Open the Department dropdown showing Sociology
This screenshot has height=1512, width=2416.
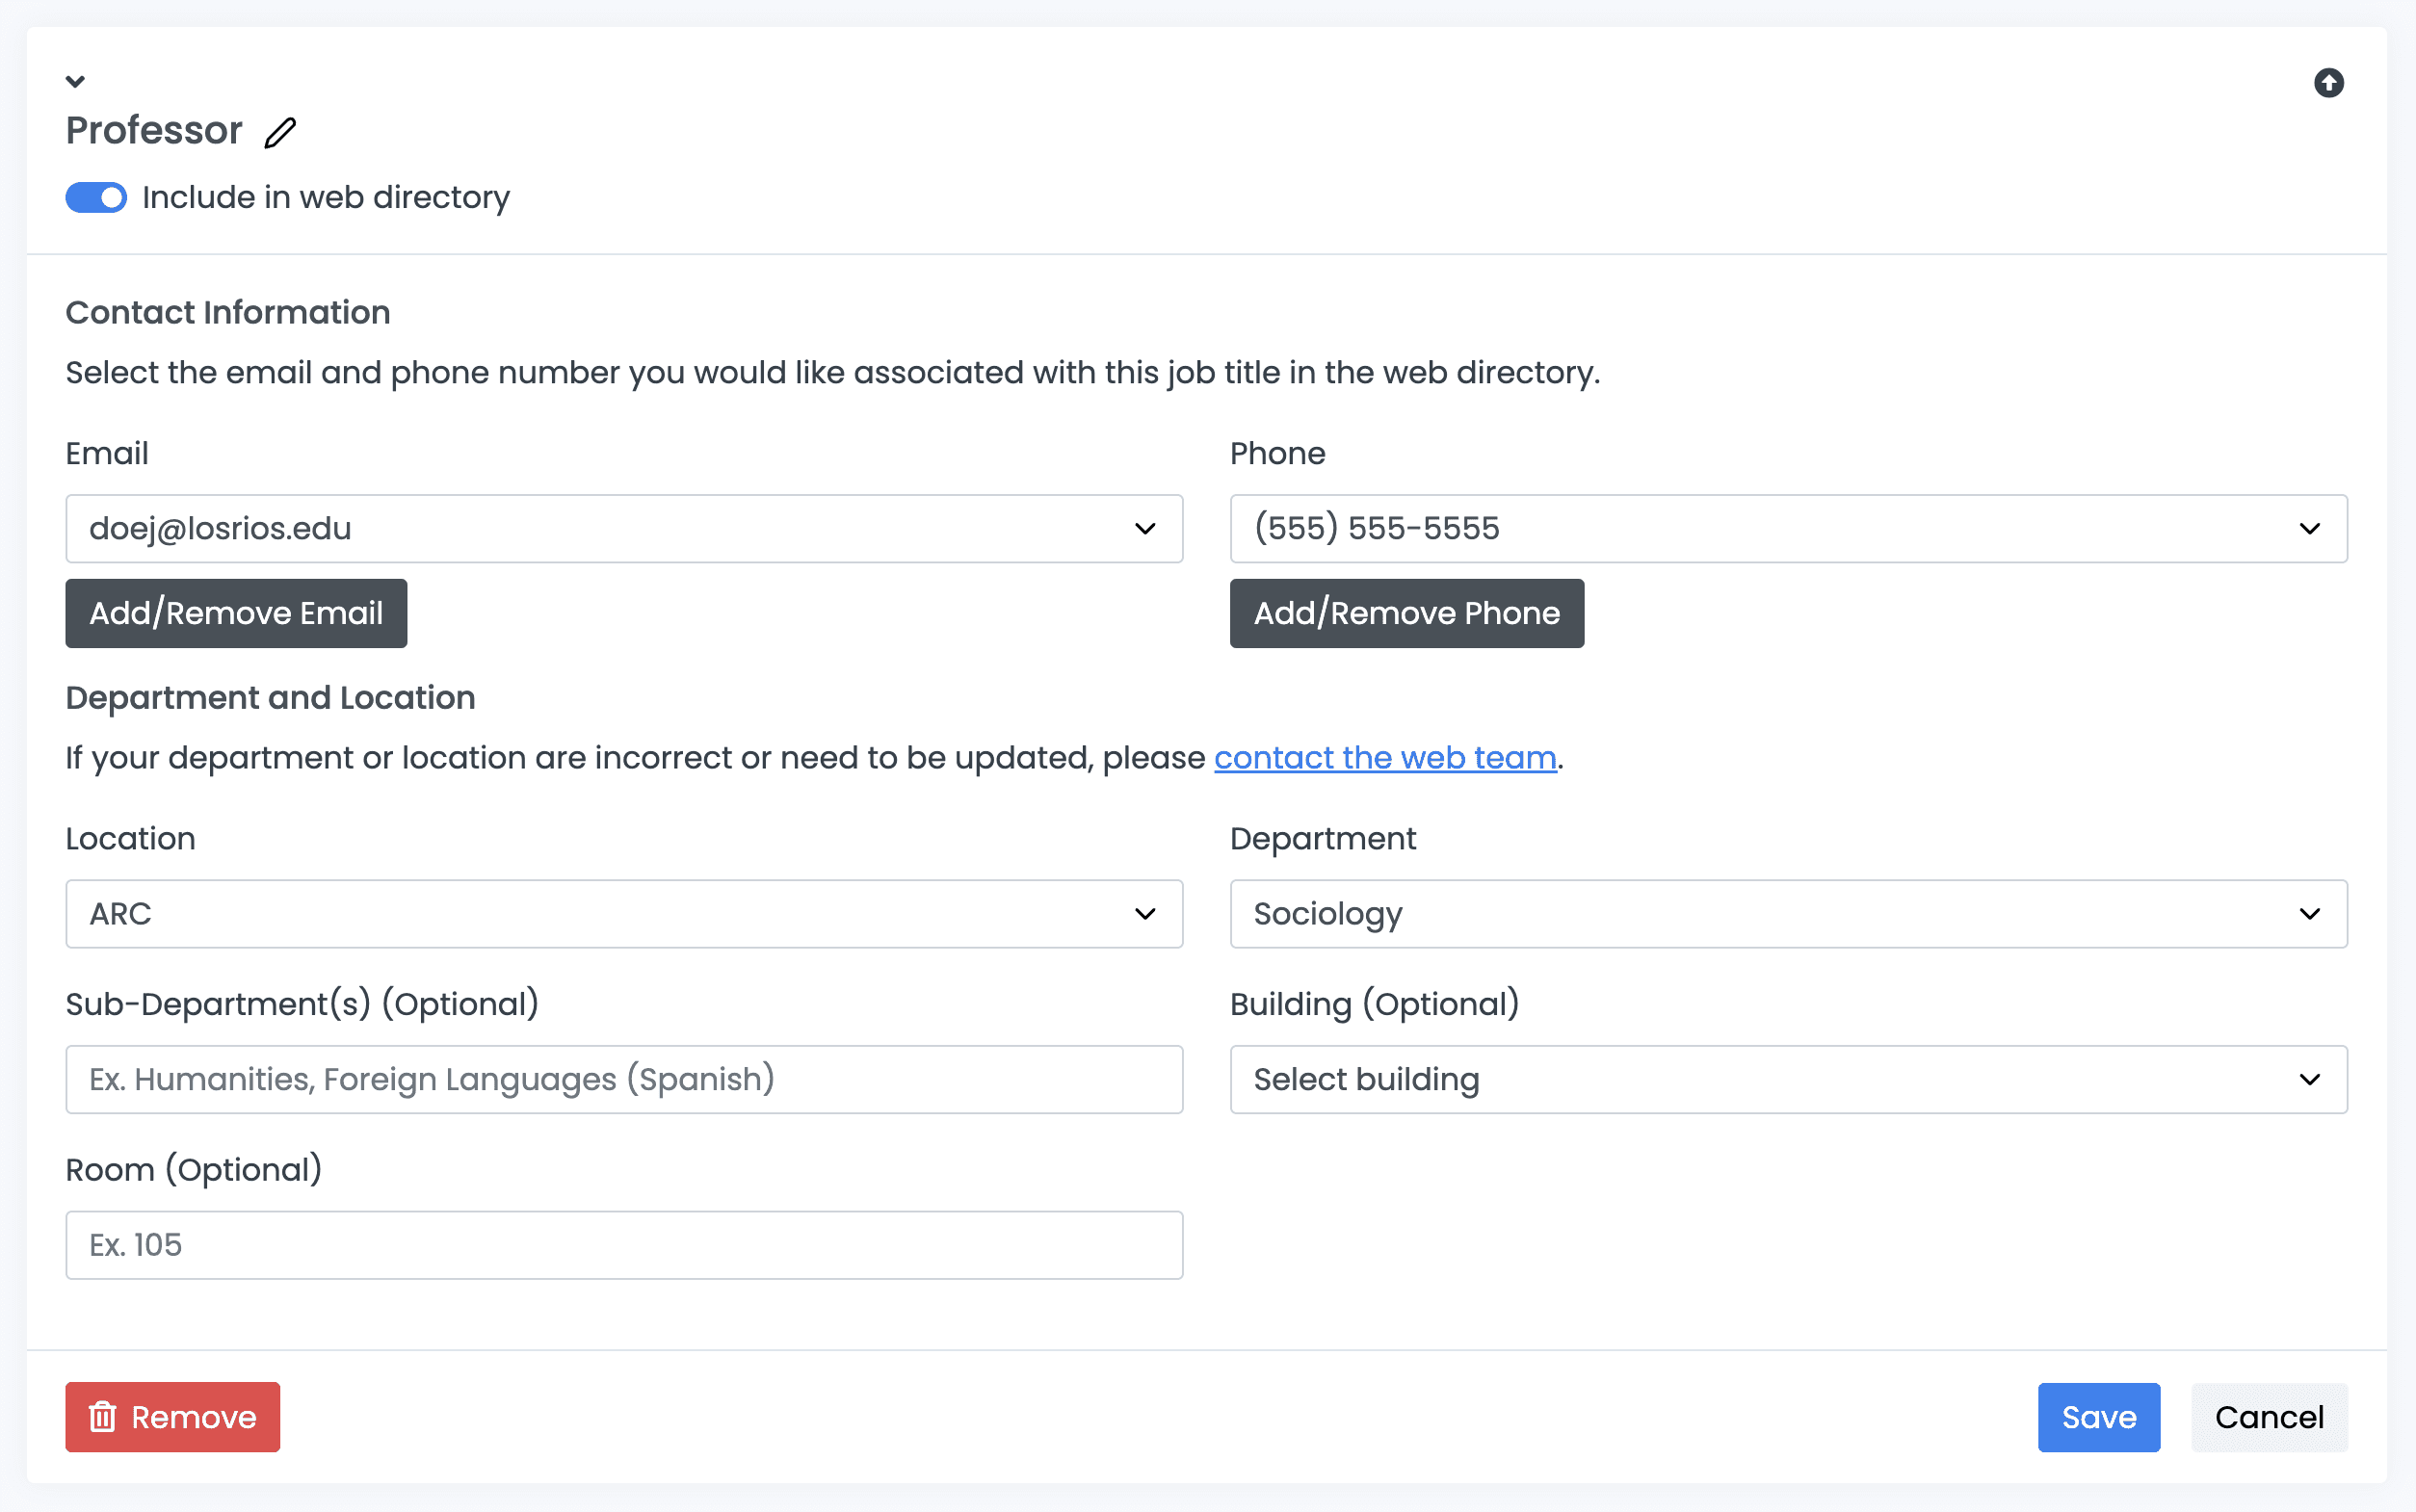point(1787,914)
